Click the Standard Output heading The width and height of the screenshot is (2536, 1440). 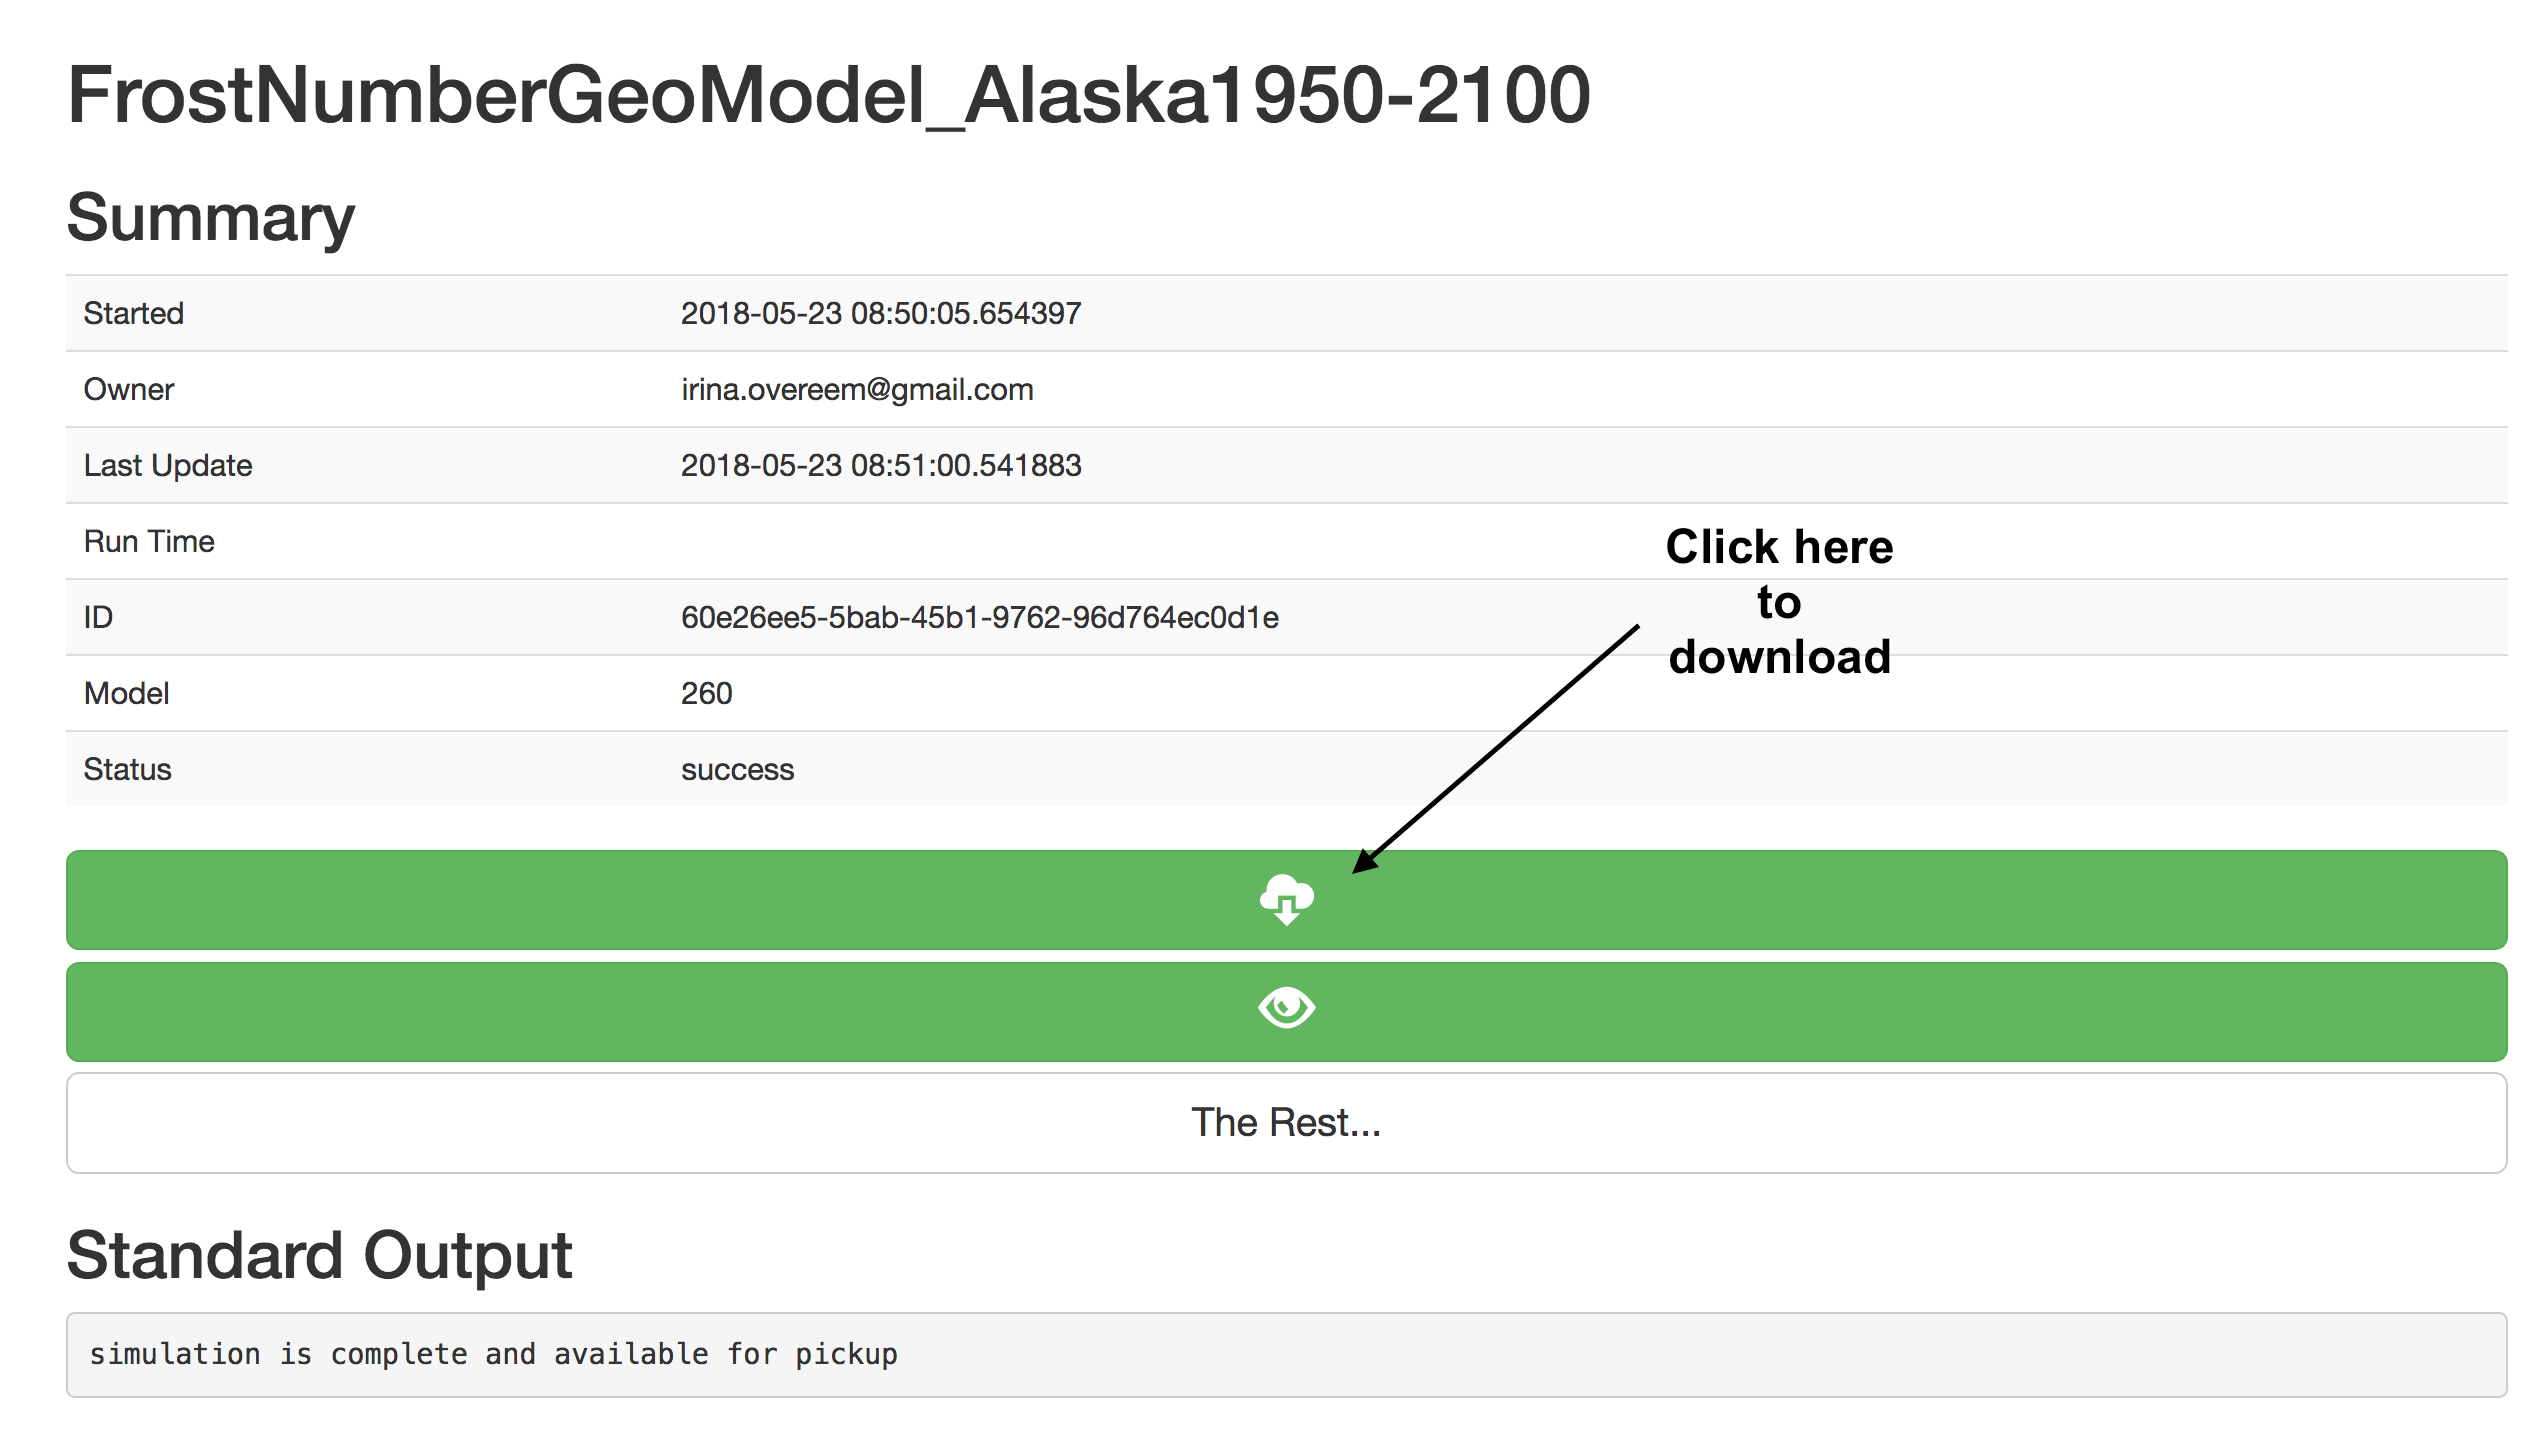coord(319,1256)
